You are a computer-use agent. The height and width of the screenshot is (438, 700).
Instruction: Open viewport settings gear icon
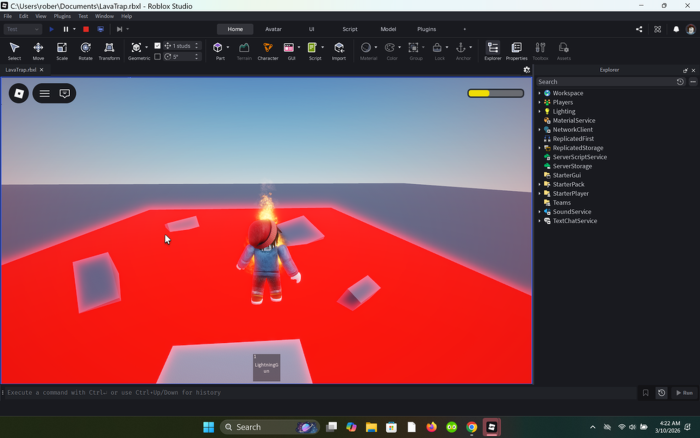(x=527, y=70)
